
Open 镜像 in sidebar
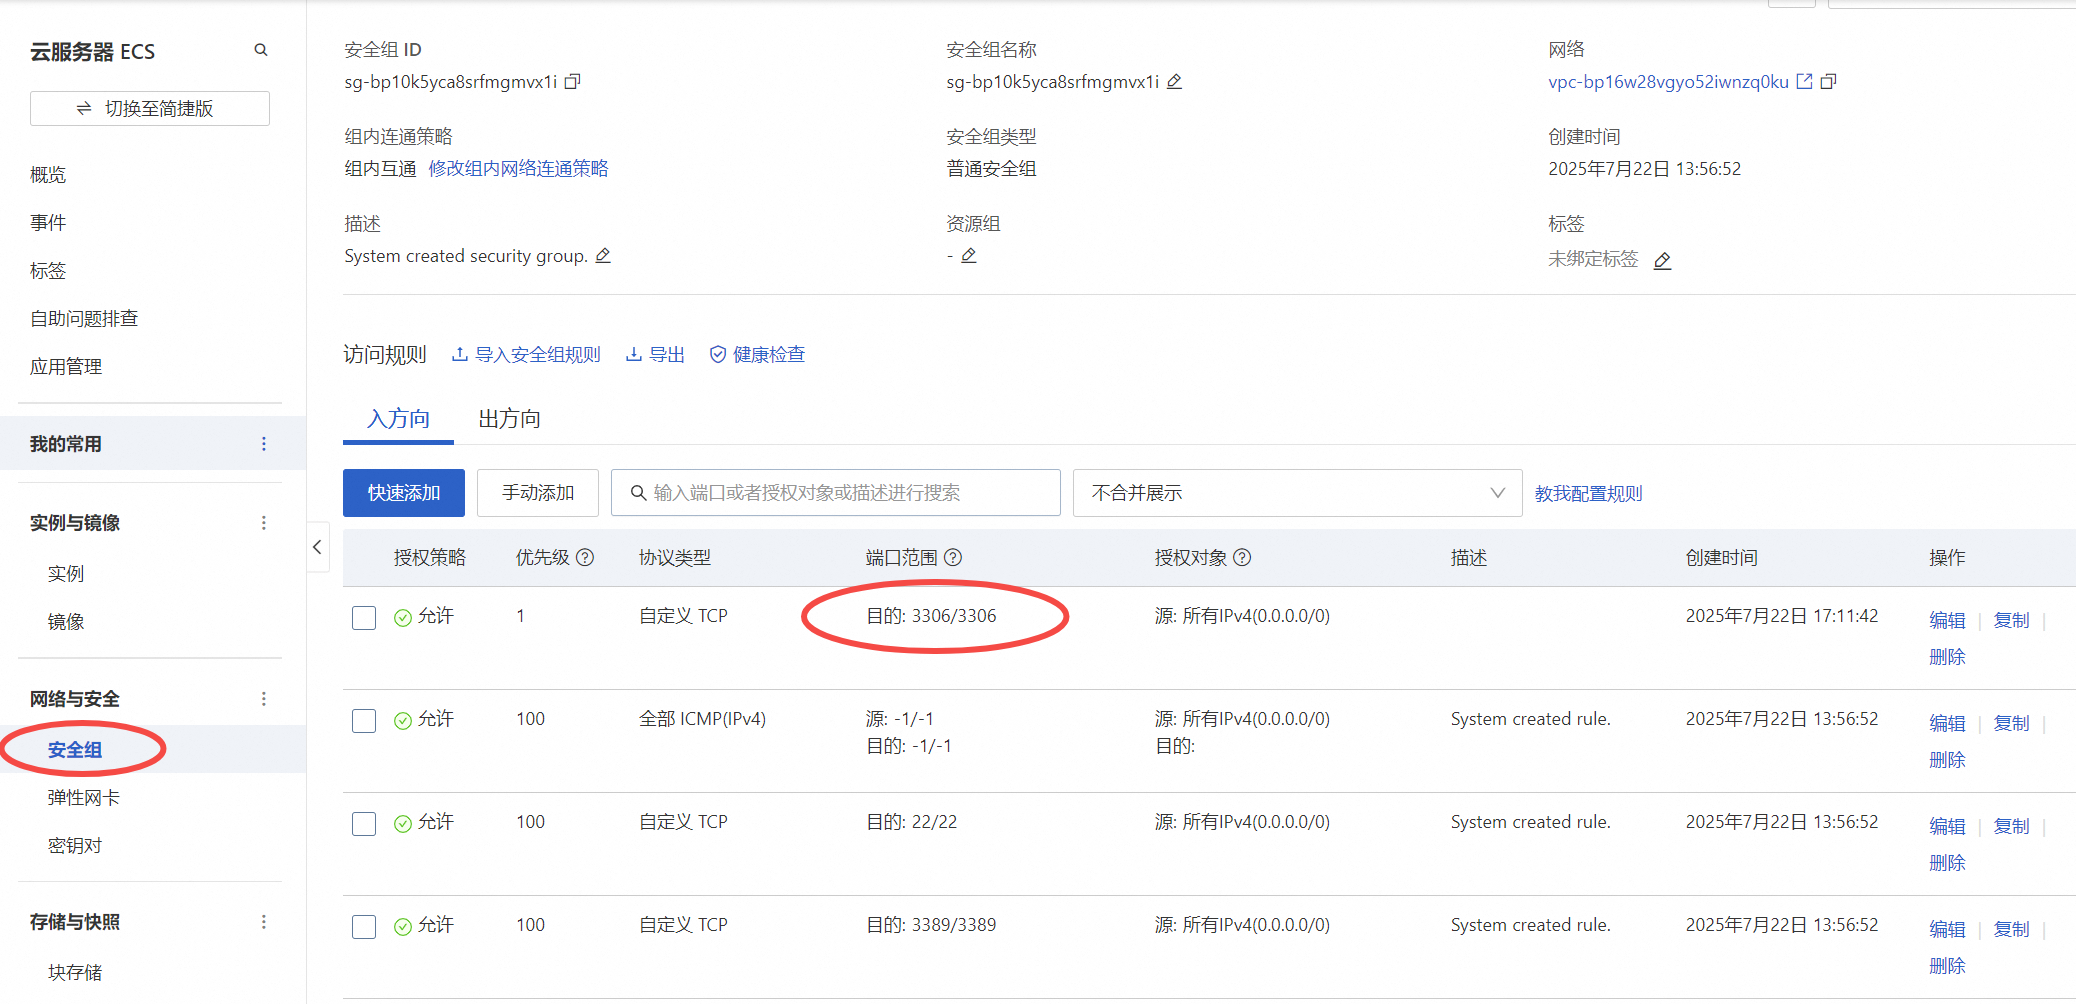click(x=66, y=622)
